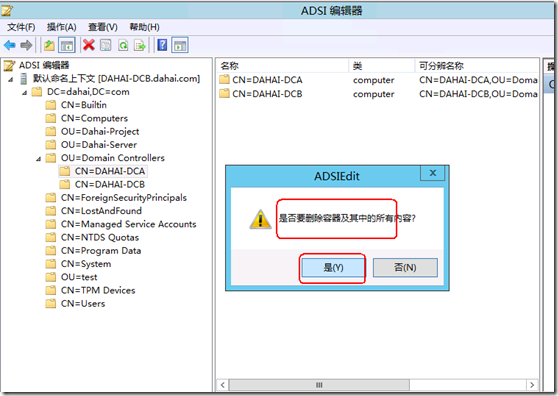Click the scrollbar left arrow
This screenshot has height=396, width=558.
coord(223,385)
